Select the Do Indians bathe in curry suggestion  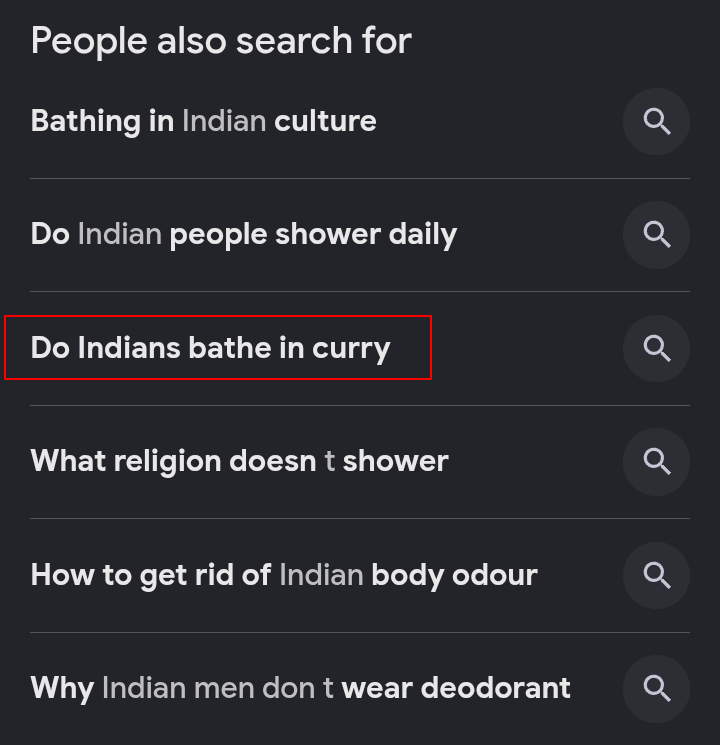click(x=210, y=348)
